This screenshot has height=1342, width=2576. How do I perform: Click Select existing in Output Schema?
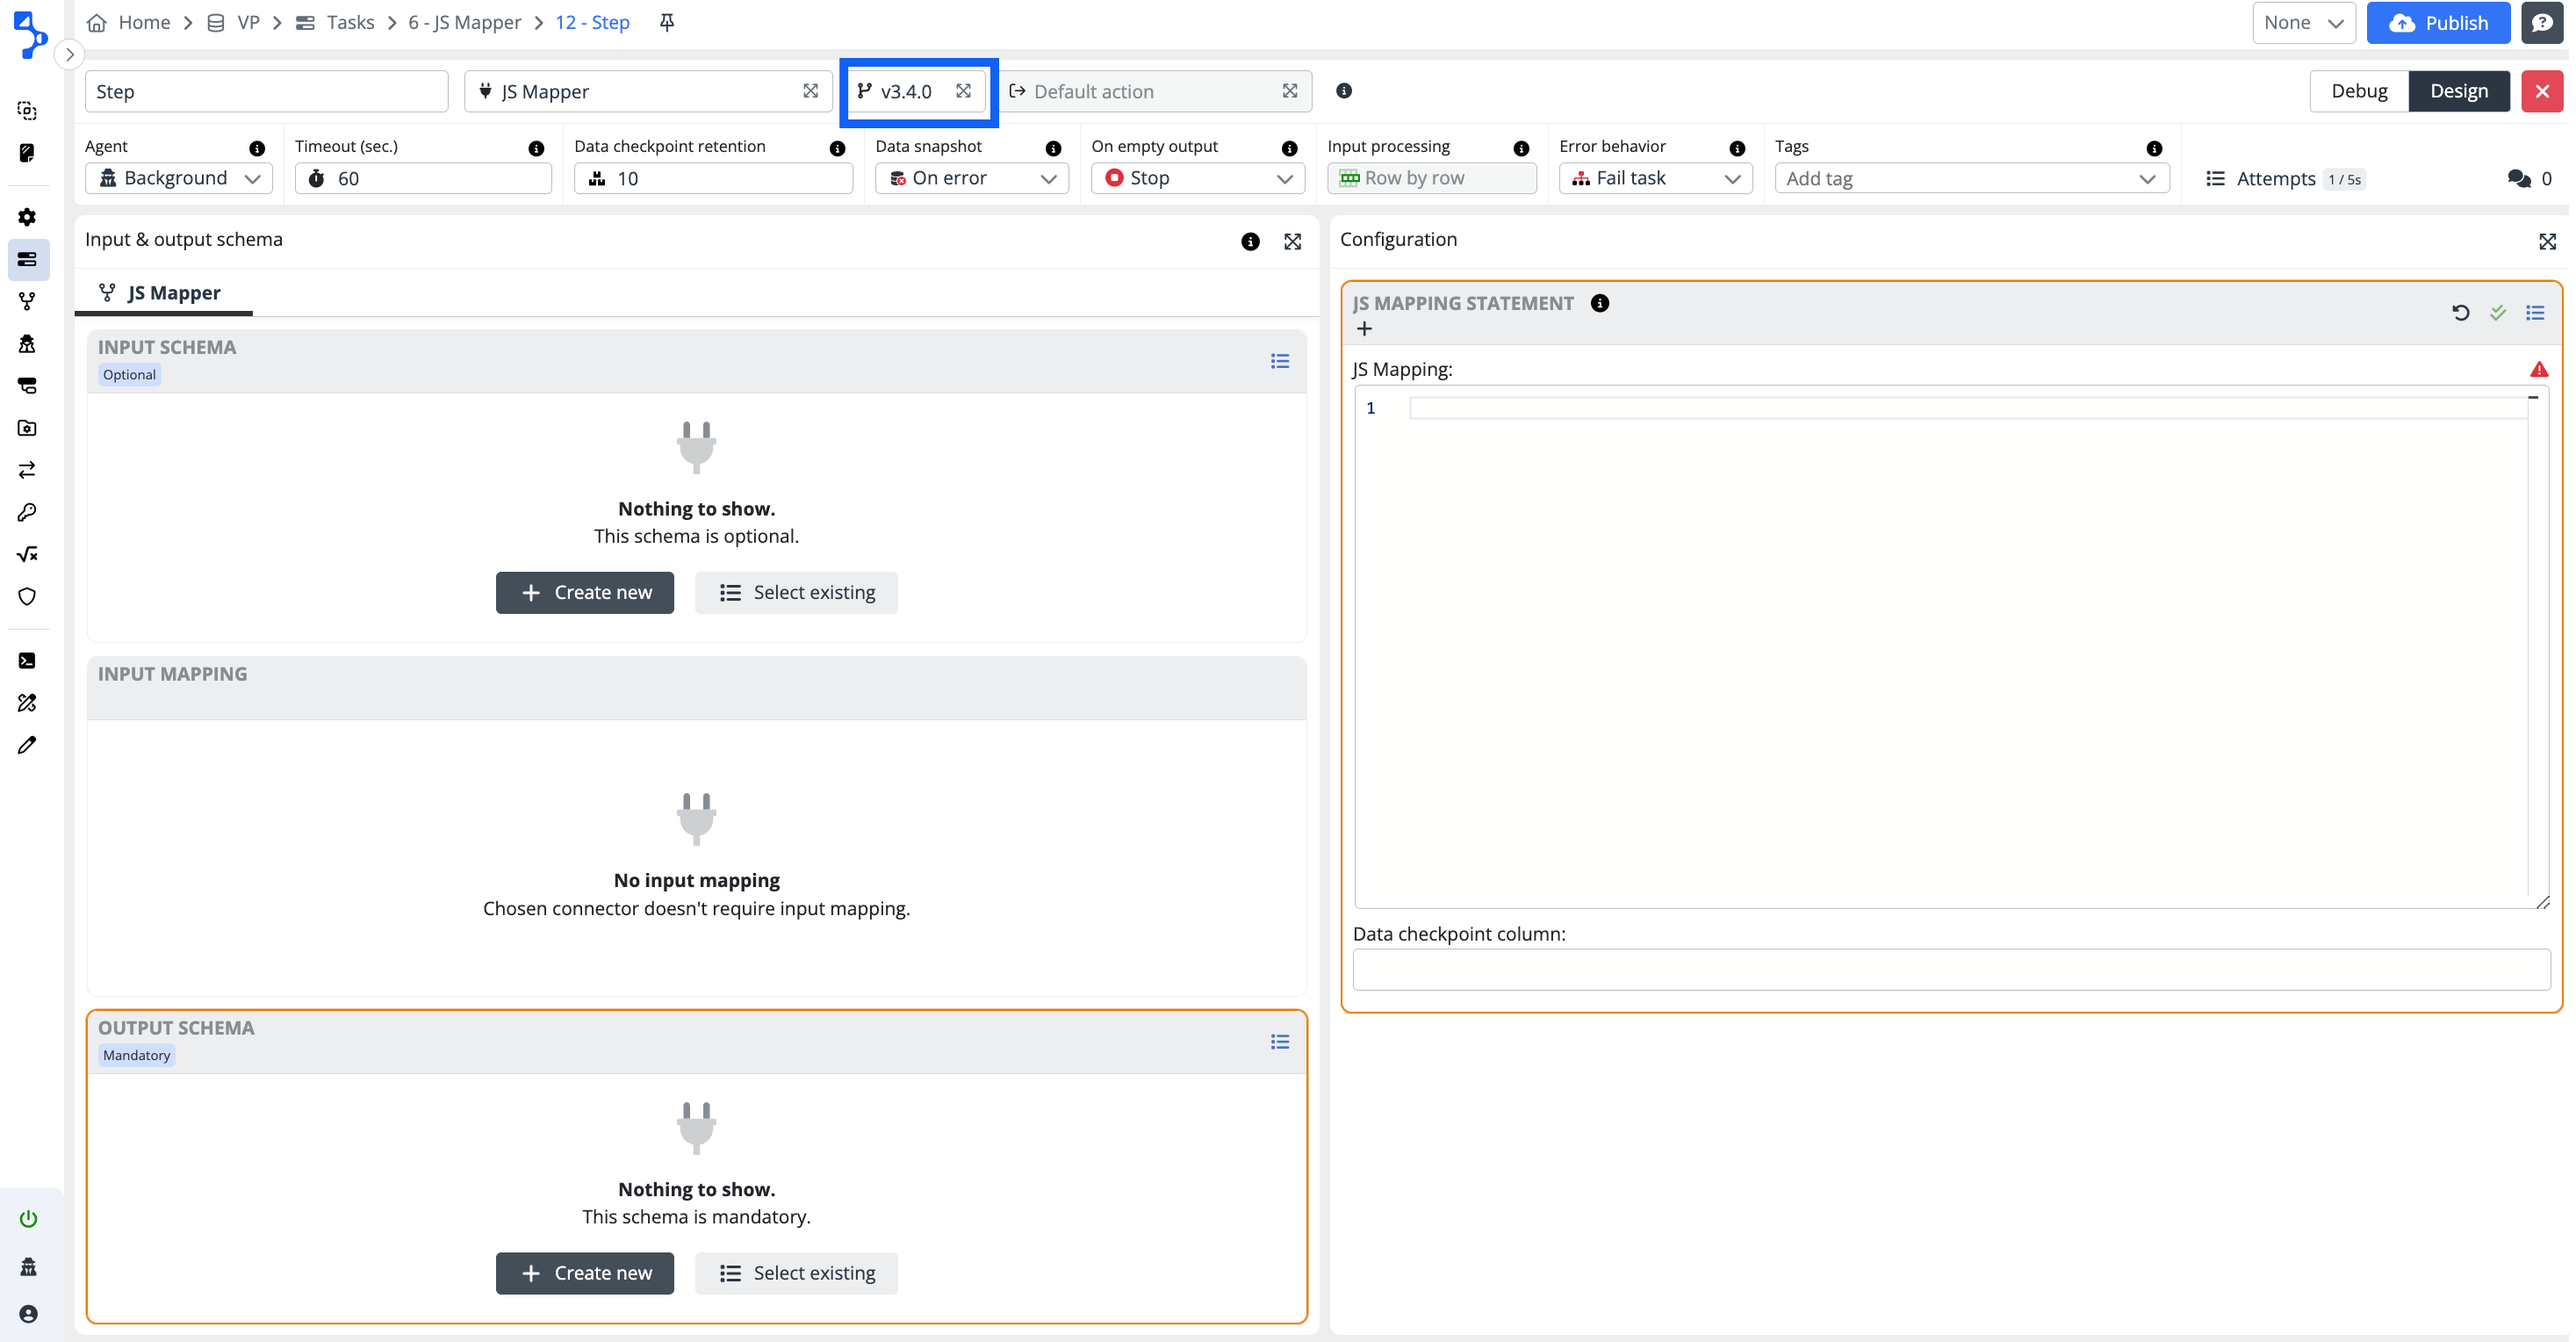[x=796, y=1273]
